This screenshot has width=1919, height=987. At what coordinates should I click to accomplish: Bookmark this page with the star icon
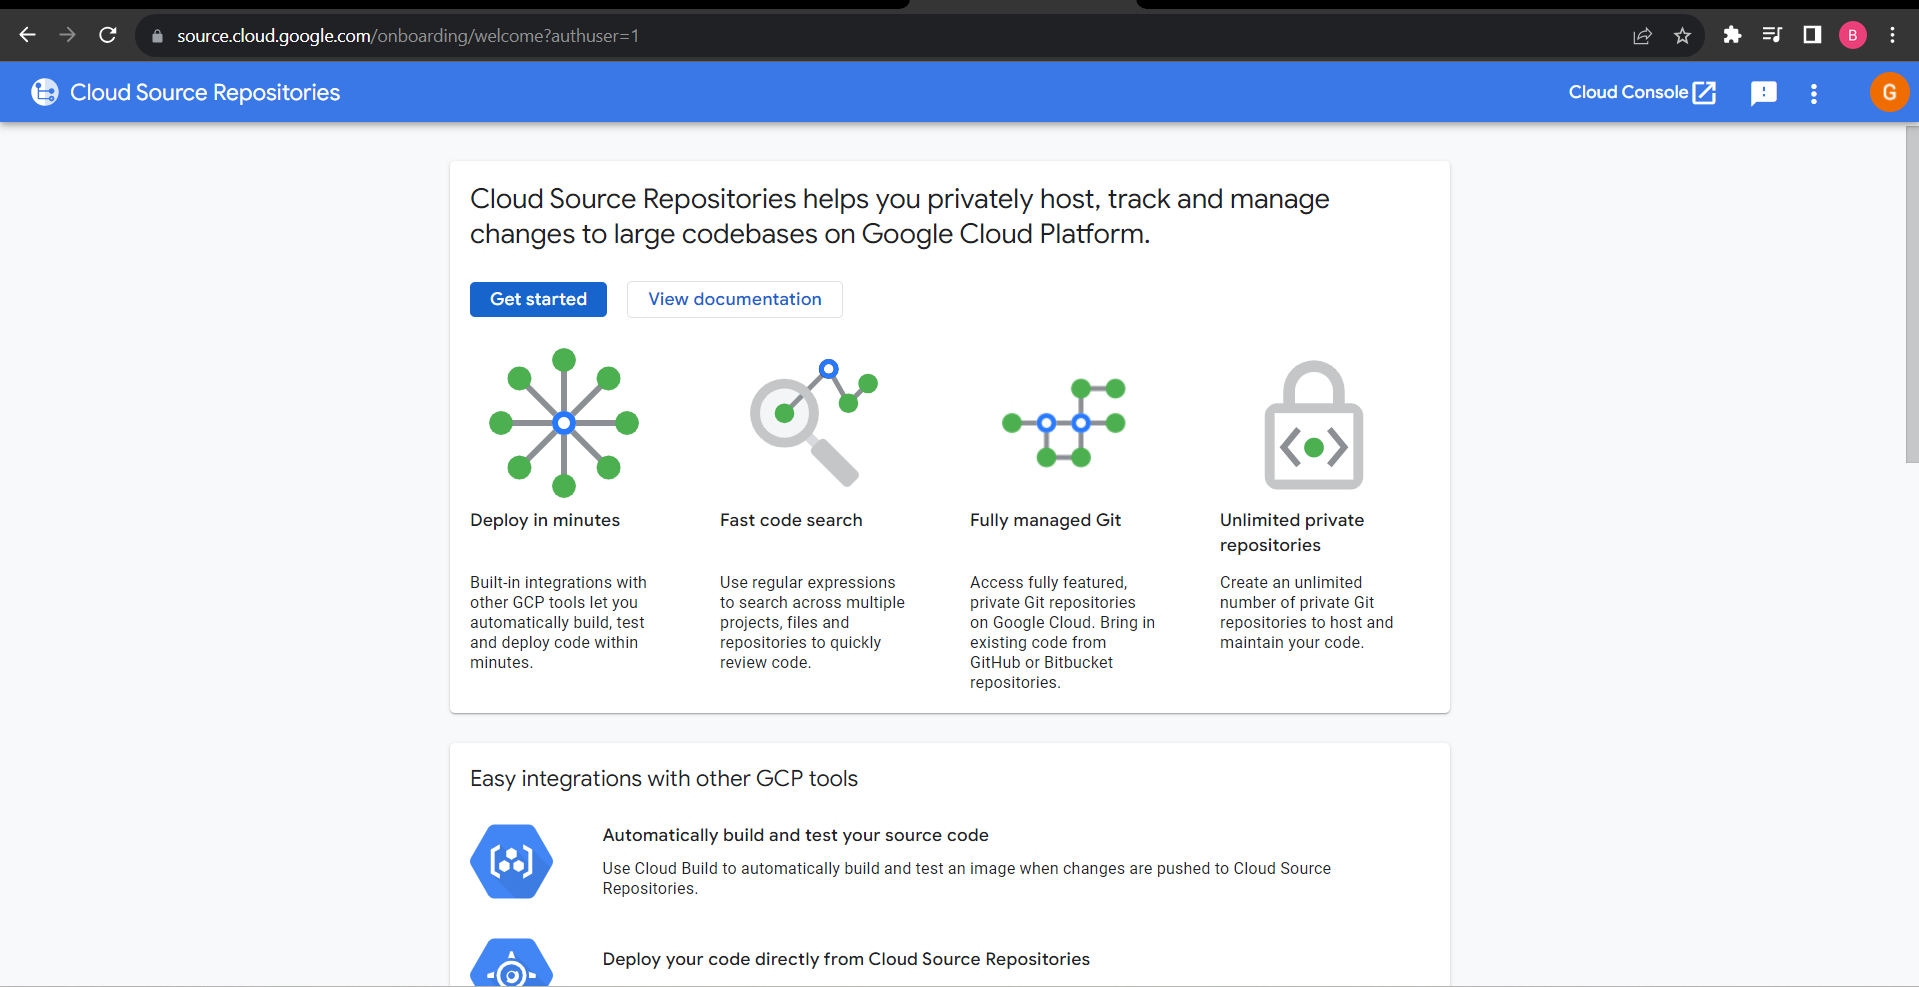(1682, 36)
